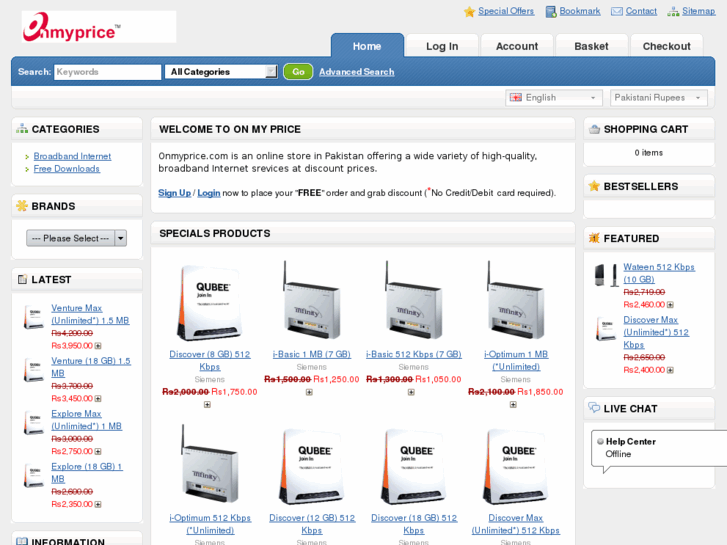Click the Help Center offline status icon
727x545 pixels.
point(600,442)
